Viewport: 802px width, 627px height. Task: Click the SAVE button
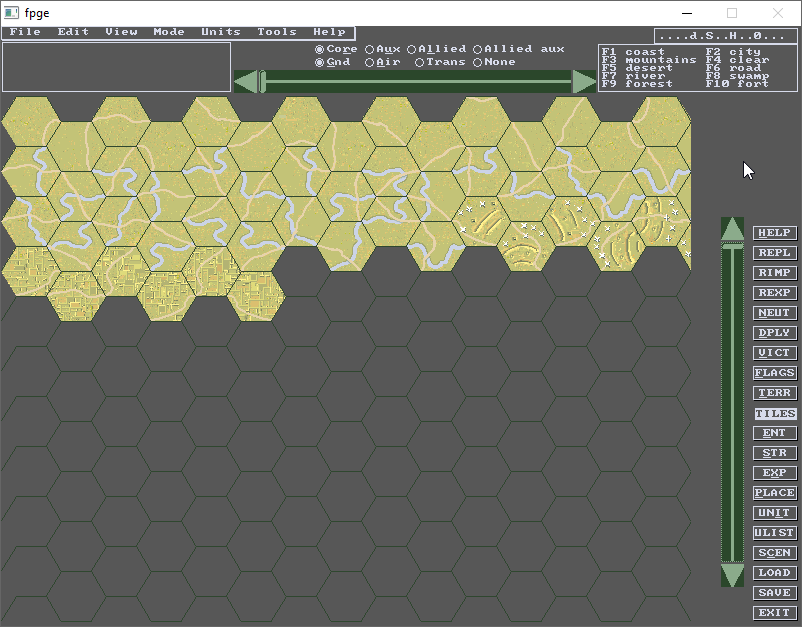pyautogui.click(x=775, y=593)
